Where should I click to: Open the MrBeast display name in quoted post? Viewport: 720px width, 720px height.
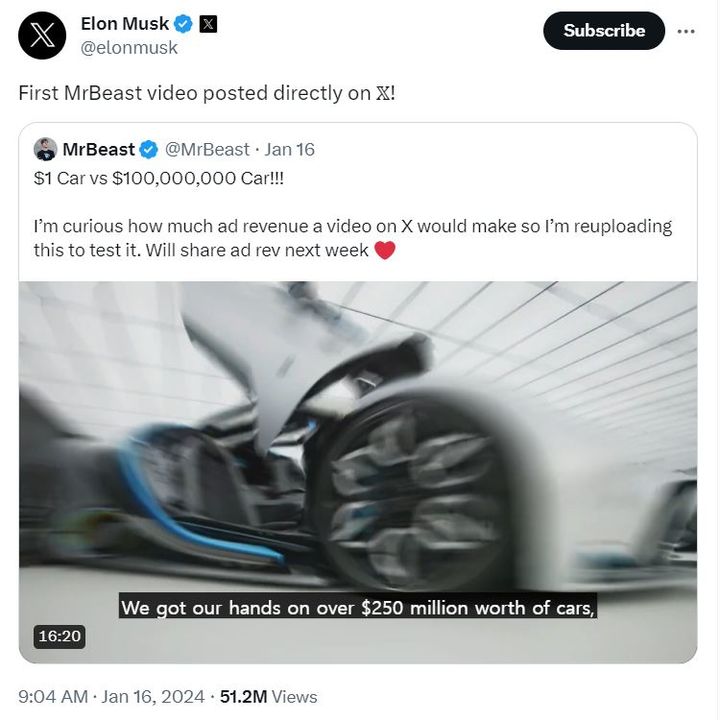[98, 150]
